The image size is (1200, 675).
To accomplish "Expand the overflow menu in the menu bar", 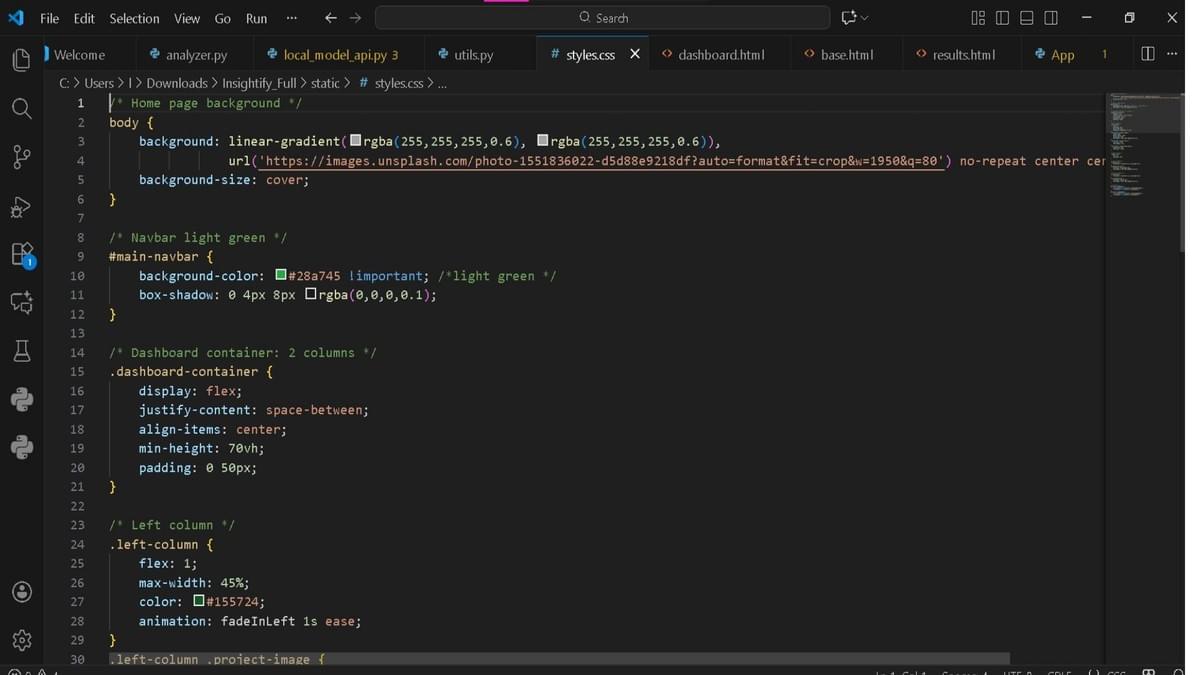I will click(x=291, y=18).
